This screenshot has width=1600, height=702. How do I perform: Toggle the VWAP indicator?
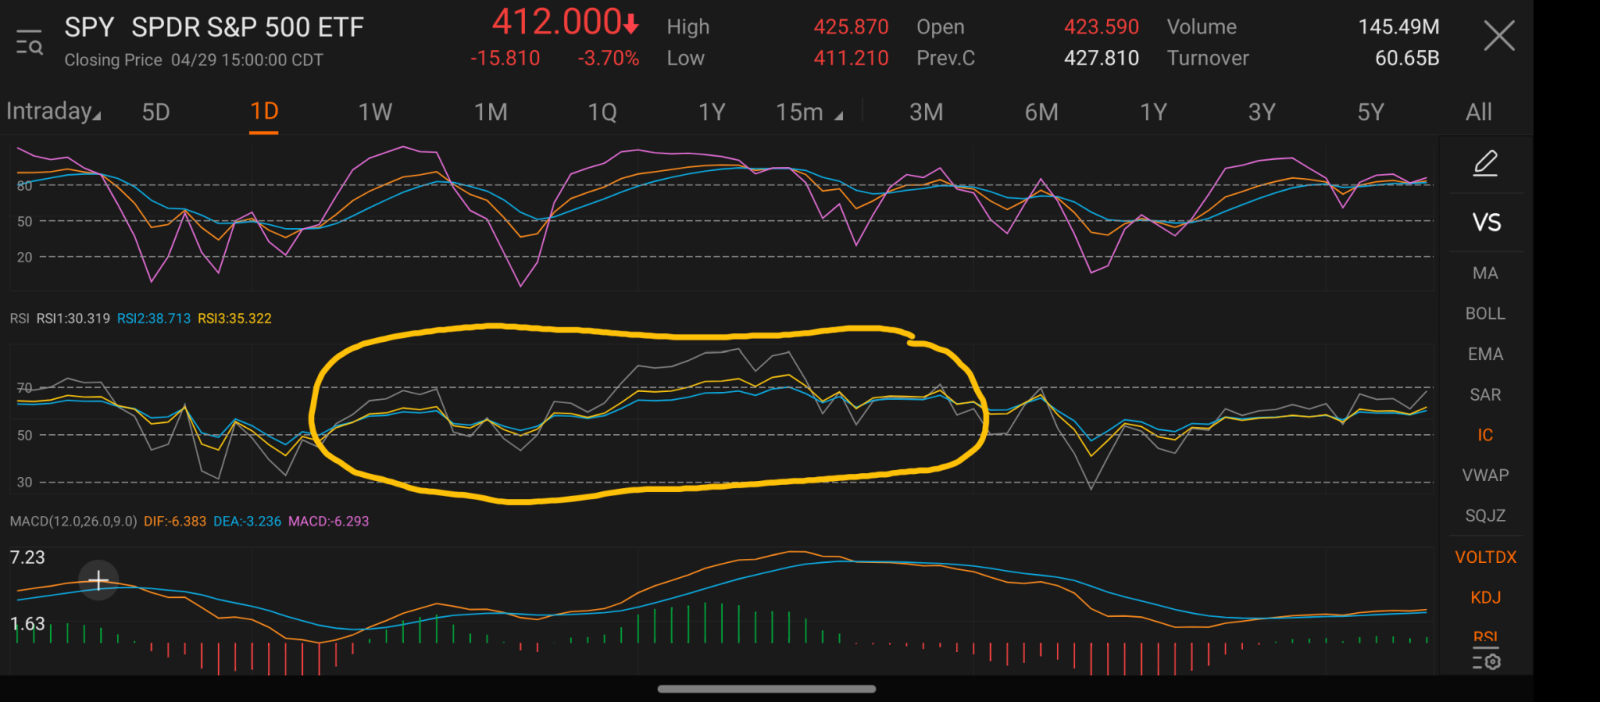tap(1485, 475)
